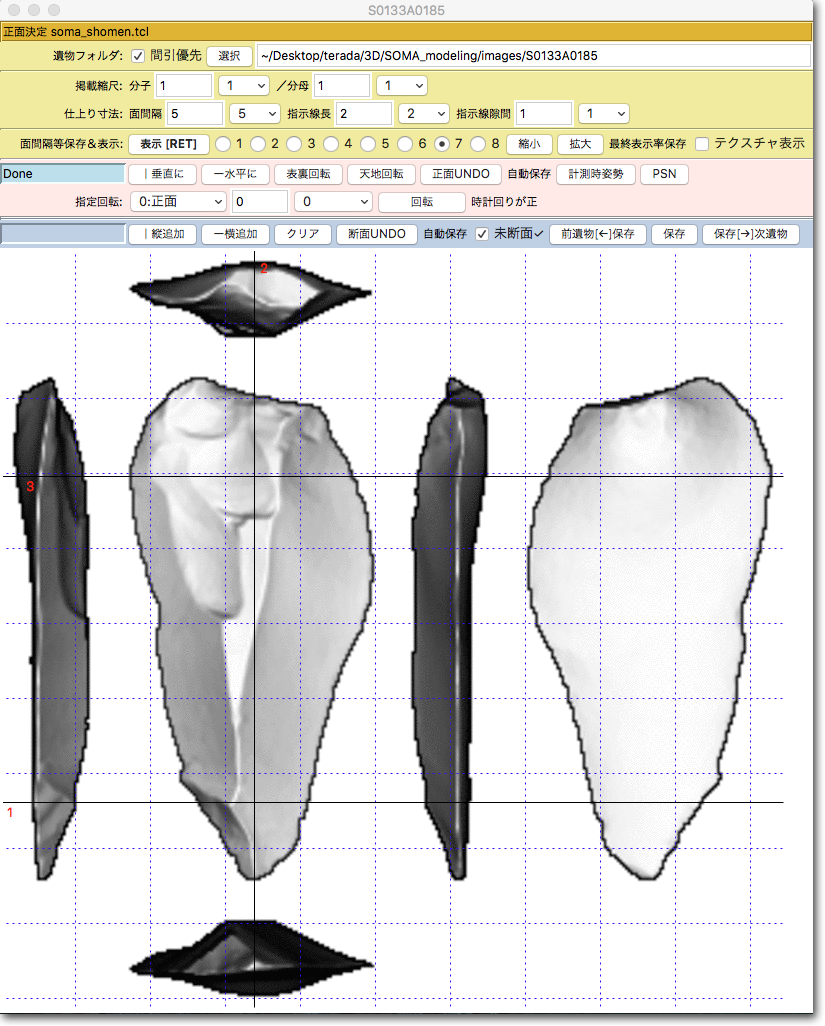Expand the 0:正面 rotation target dropdown
825x1026 pixels.
pos(178,201)
